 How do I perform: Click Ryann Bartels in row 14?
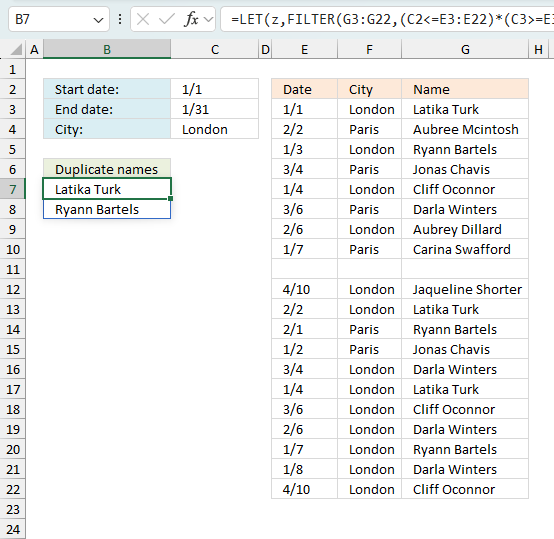pos(465,330)
